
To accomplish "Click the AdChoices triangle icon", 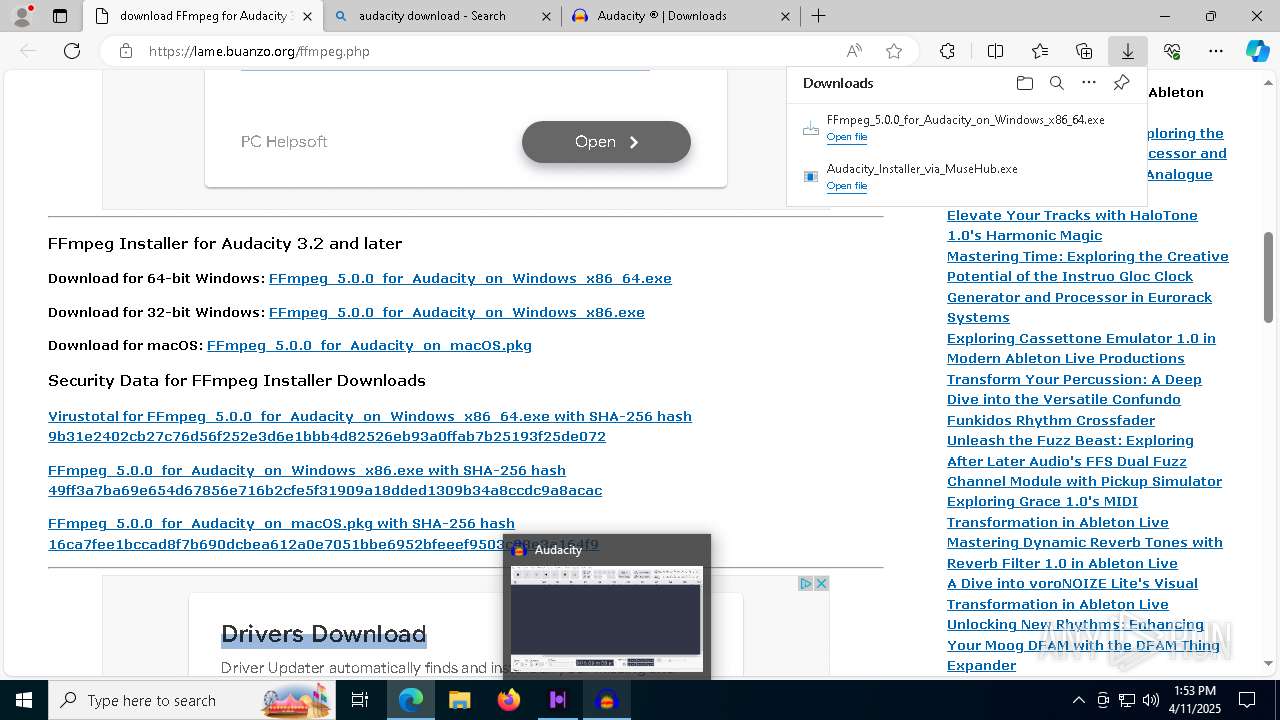I will (805, 583).
